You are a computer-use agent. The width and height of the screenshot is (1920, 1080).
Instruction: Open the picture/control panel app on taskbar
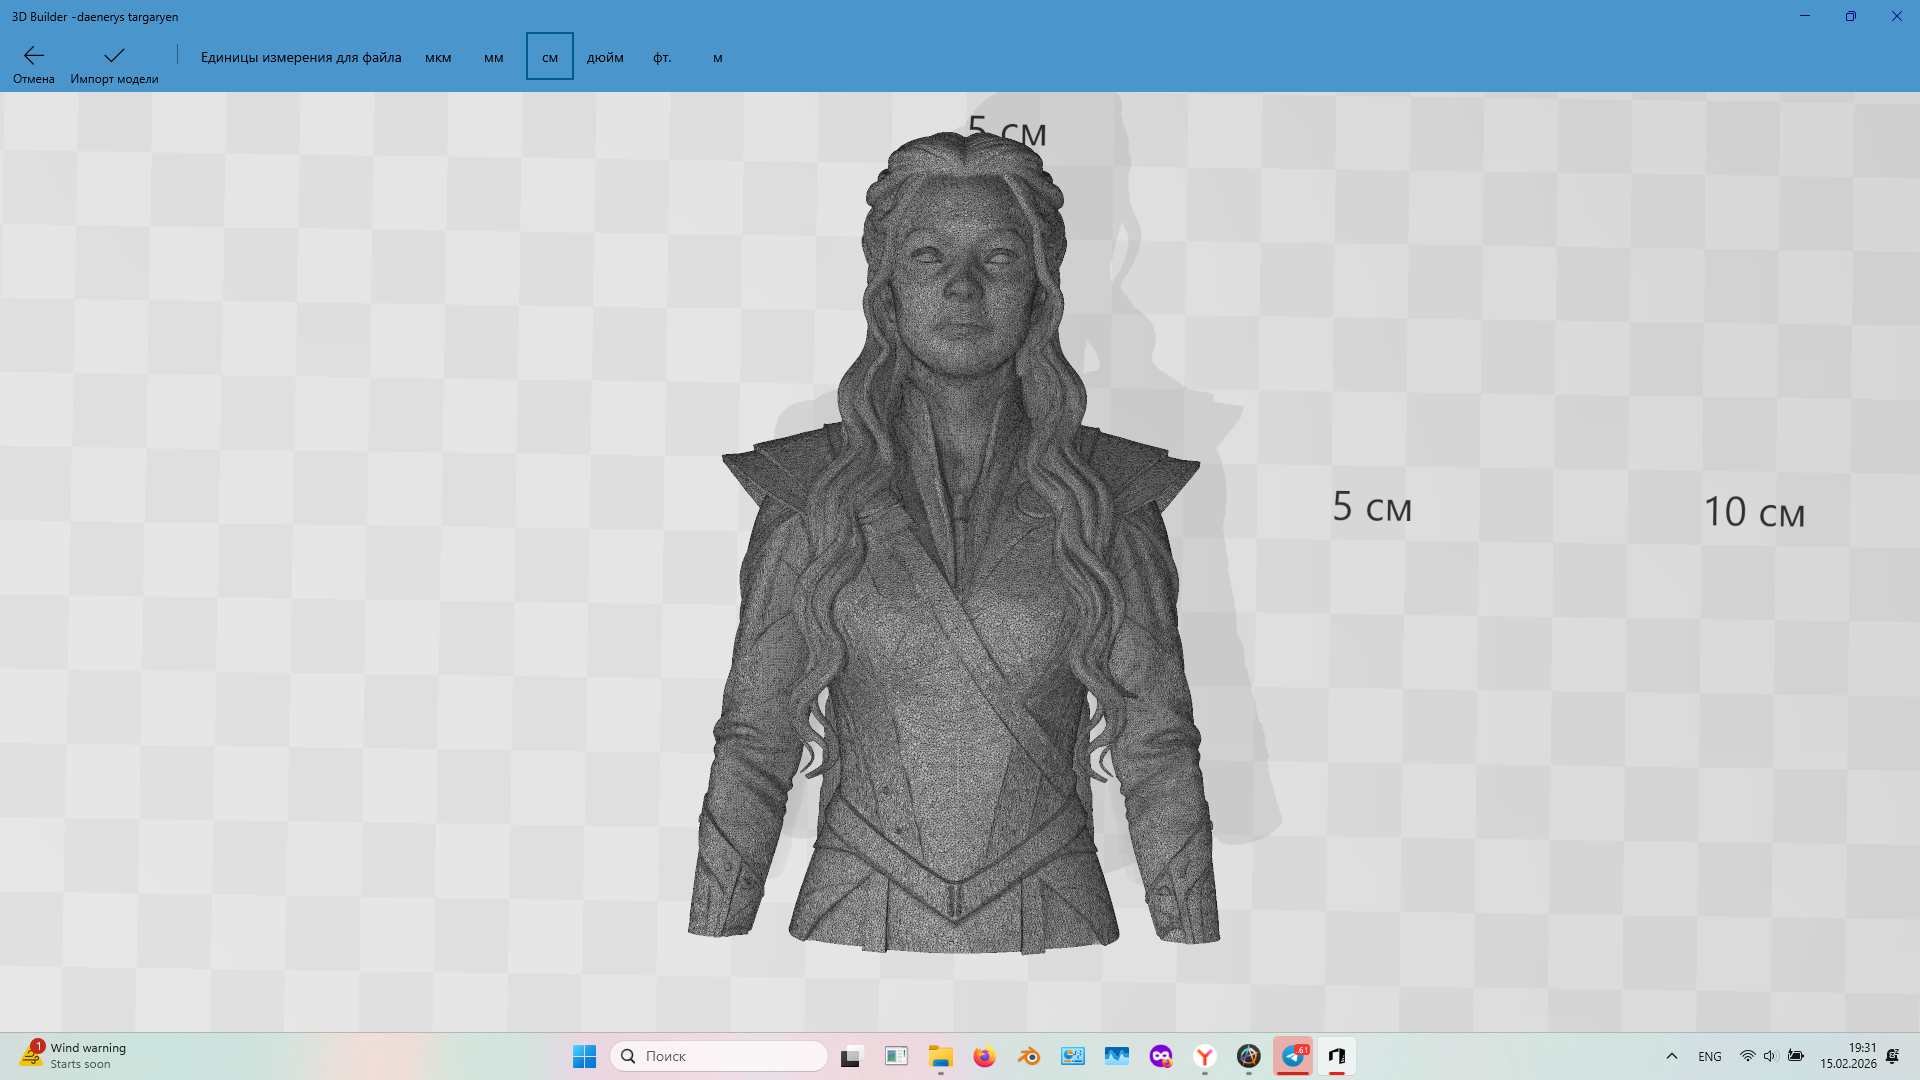pos(1073,1056)
